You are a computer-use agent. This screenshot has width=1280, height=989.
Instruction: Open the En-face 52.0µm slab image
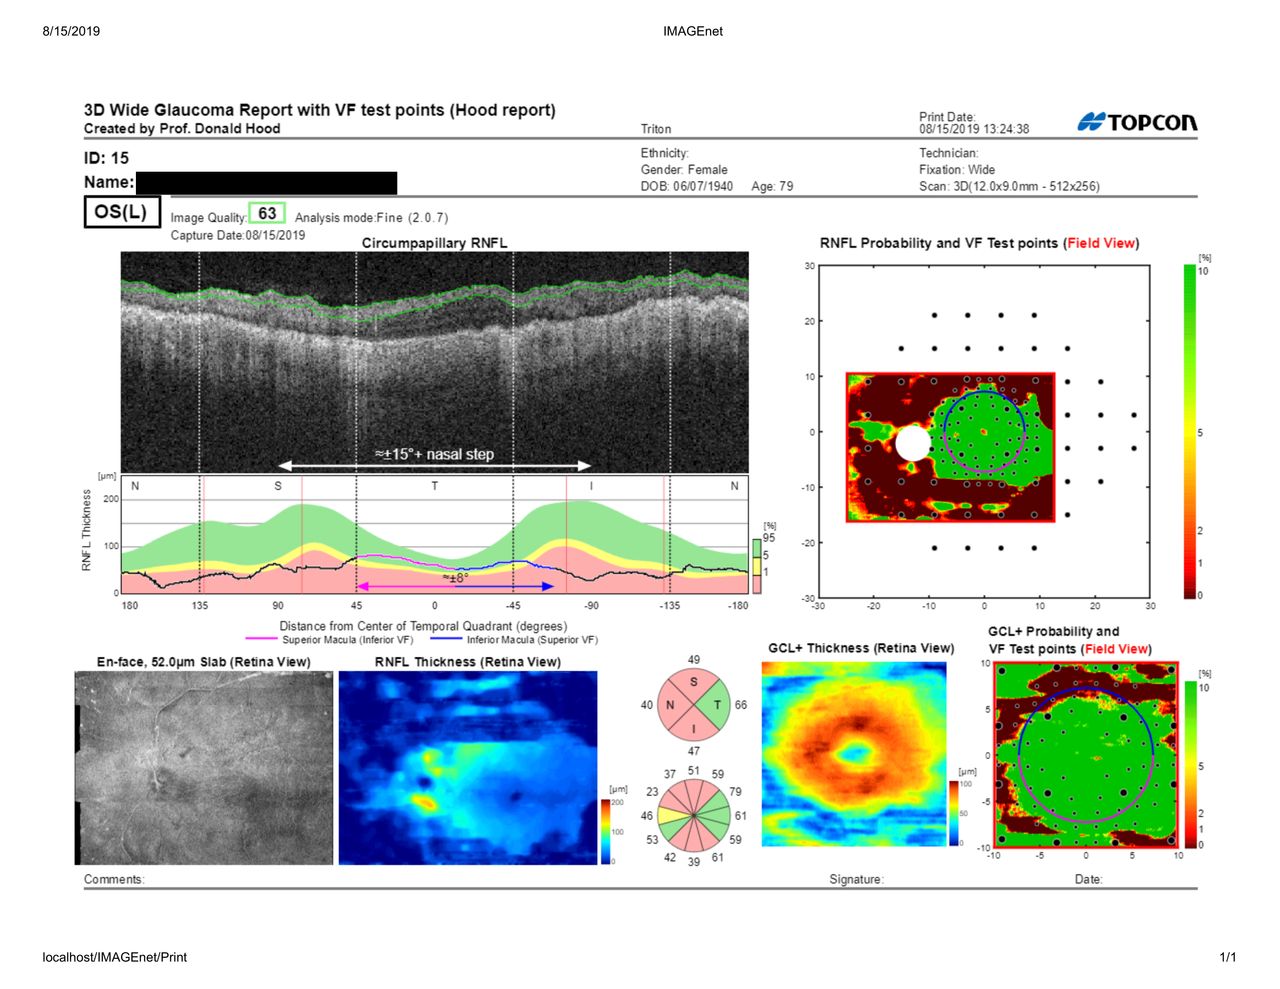[204, 767]
